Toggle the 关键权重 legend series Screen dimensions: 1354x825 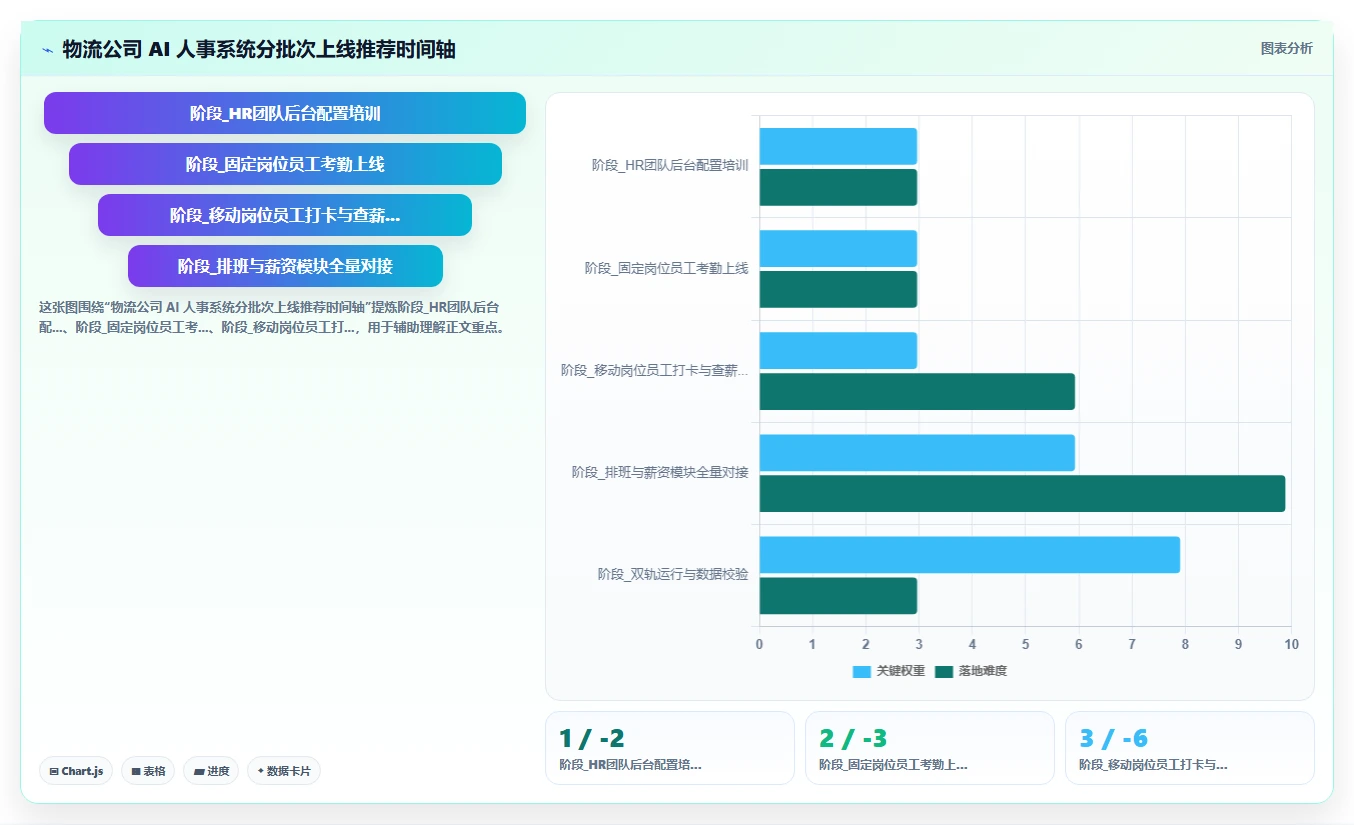(x=889, y=671)
